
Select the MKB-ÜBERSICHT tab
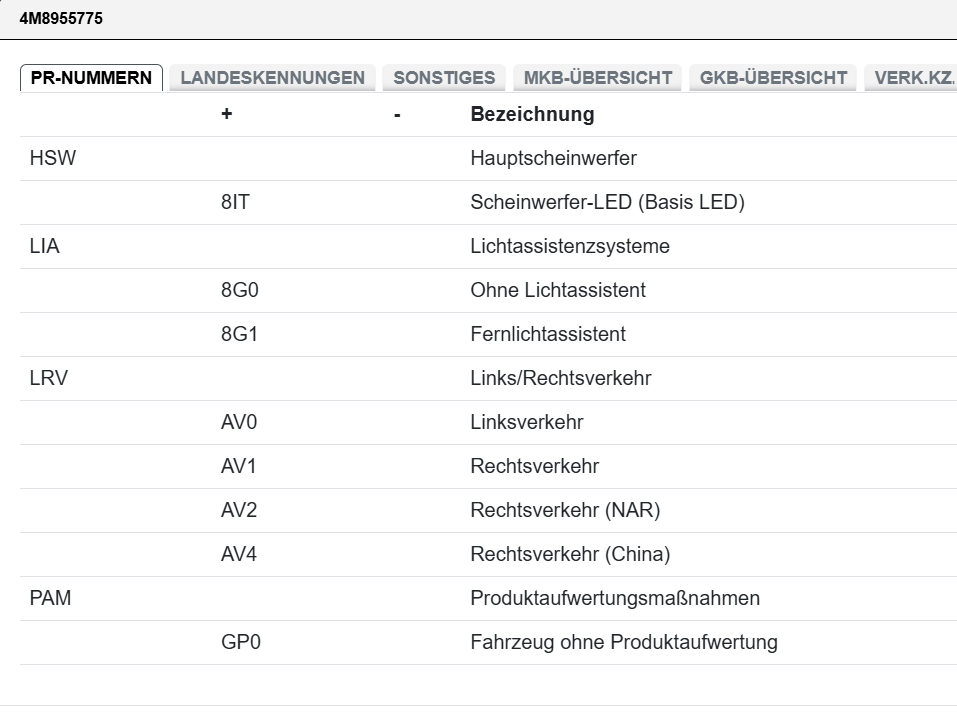click(597, 78)
